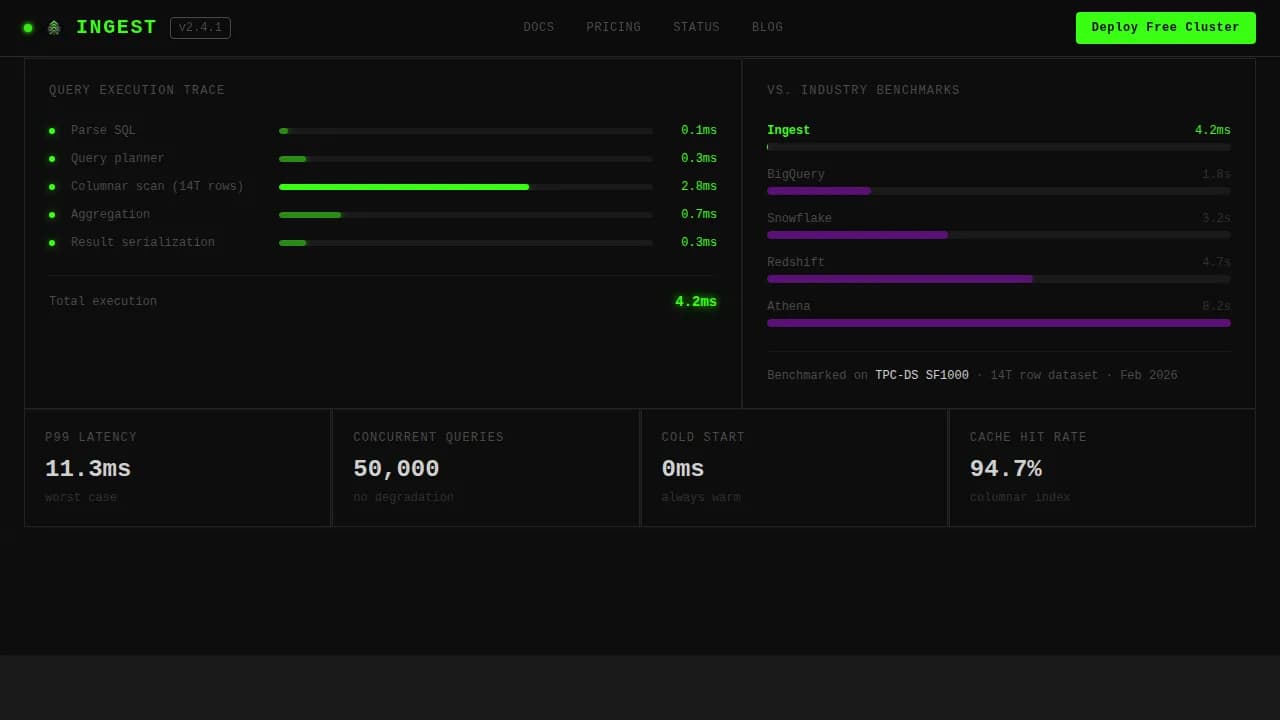
Task: Click the green bullet beside Result serialization
Action: point(52,243)
